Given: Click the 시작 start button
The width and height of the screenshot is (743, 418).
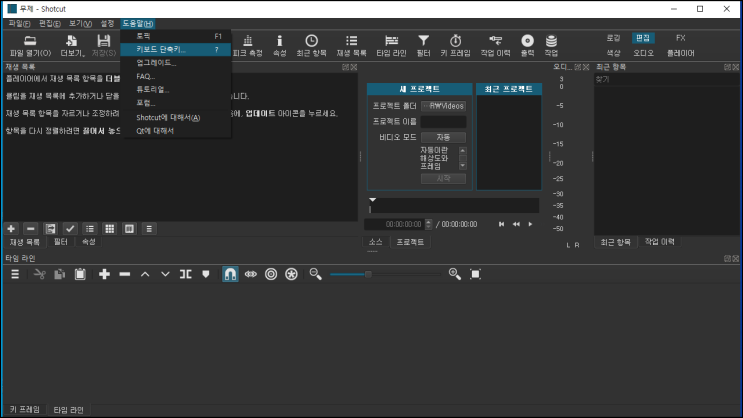Looking at the screenshot, I should point(444,179).
